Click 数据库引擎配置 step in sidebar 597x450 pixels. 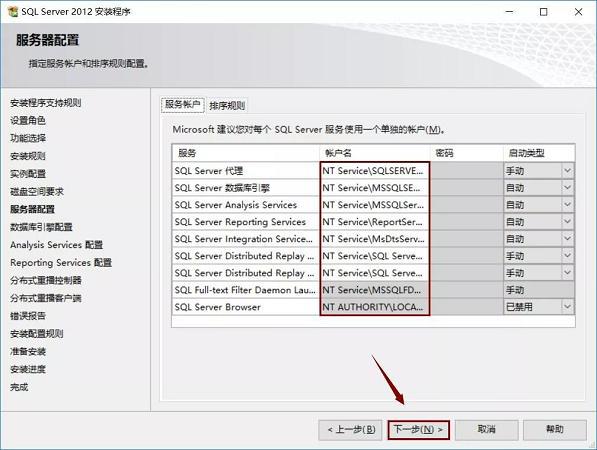[41, 227]
